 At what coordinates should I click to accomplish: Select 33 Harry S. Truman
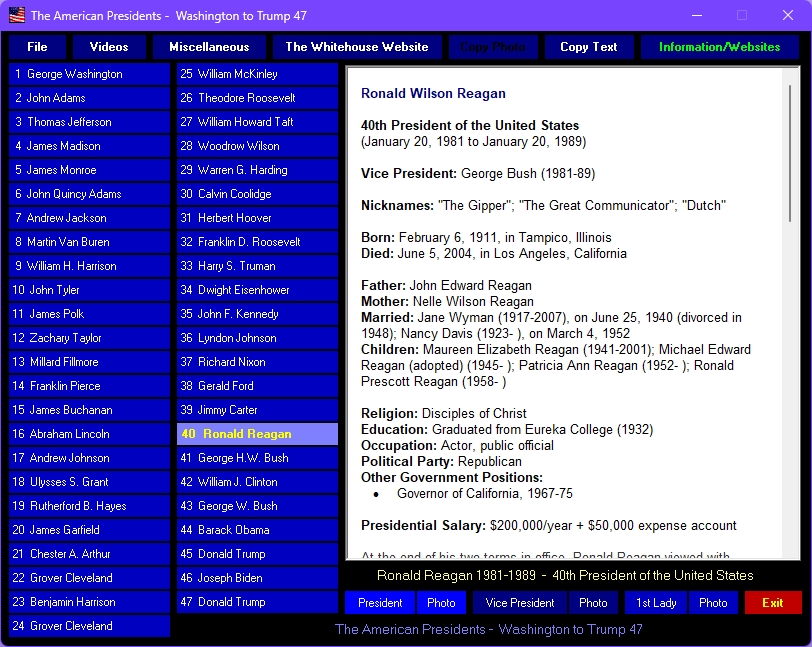[x=257, y=266]
